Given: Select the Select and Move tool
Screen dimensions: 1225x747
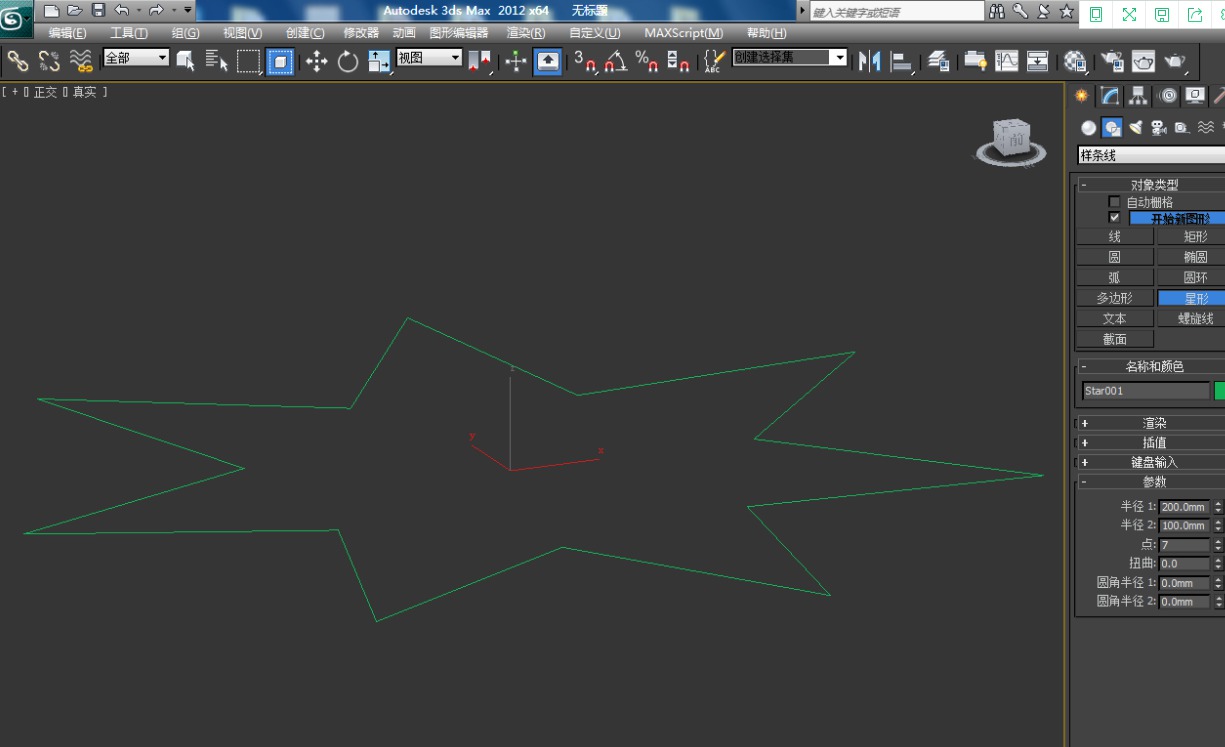Looking at the screenshot, I should (x=317, y=61).
